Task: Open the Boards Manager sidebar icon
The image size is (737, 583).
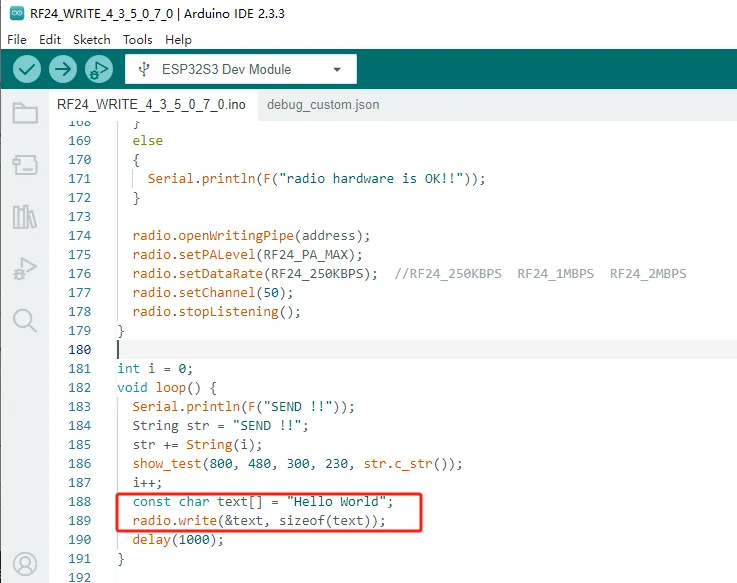Action: (x=25, y=164)
